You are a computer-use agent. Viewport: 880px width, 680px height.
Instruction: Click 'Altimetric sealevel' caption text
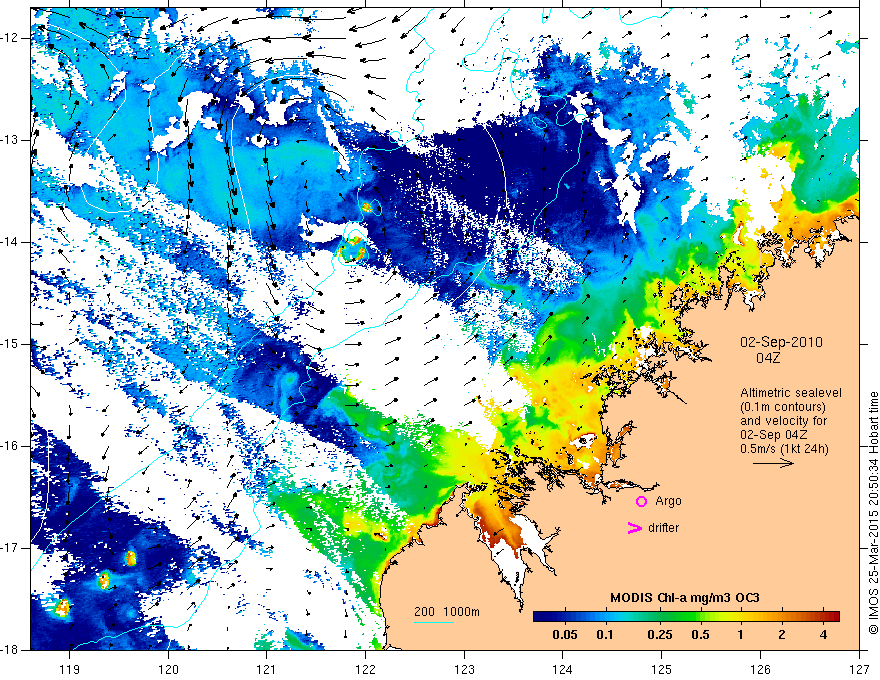[x=791, y=393]
